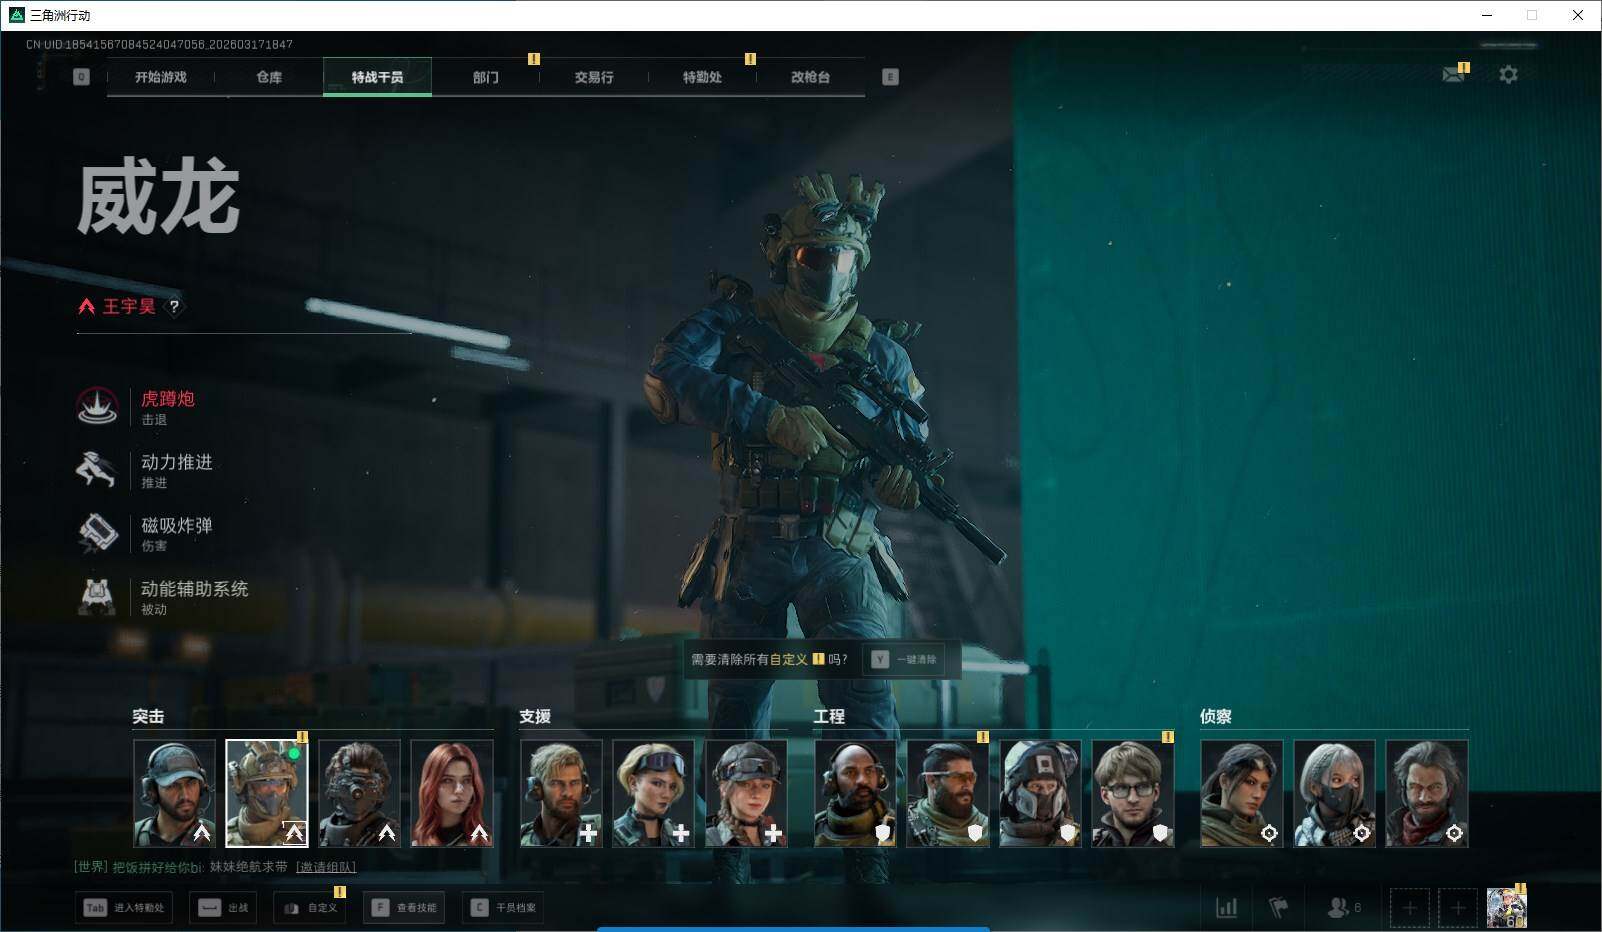Click the operator name 王宇昊
The width and height of the screenshot is (1602, 932).
[x=129, y=307]
